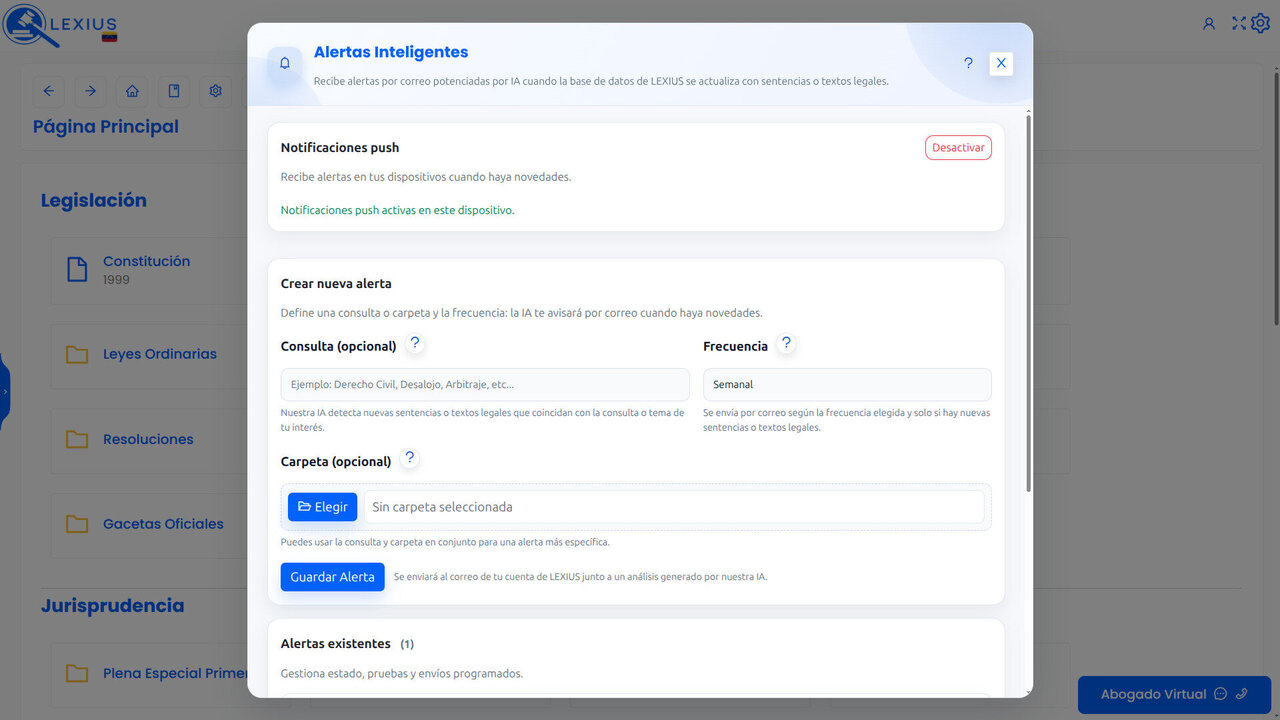Open the Abogado Virtual chat

[x=1174, y=694]
